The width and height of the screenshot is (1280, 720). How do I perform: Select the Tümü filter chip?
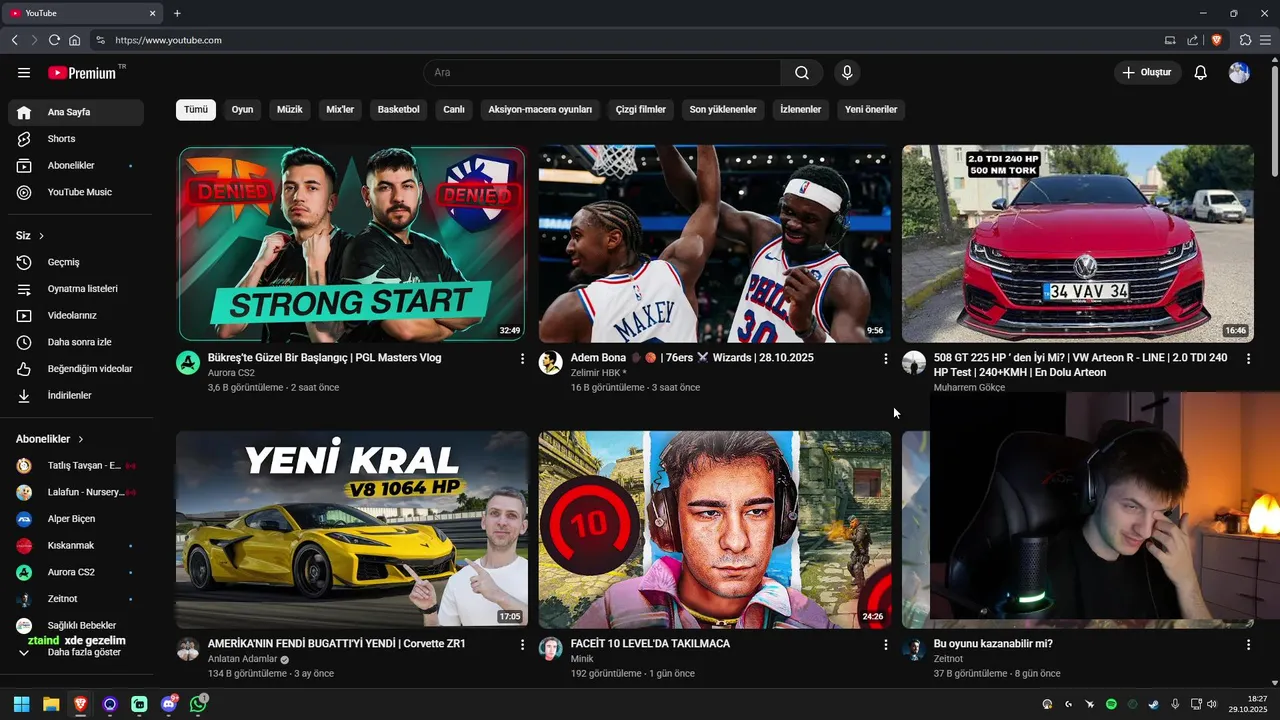196,109
